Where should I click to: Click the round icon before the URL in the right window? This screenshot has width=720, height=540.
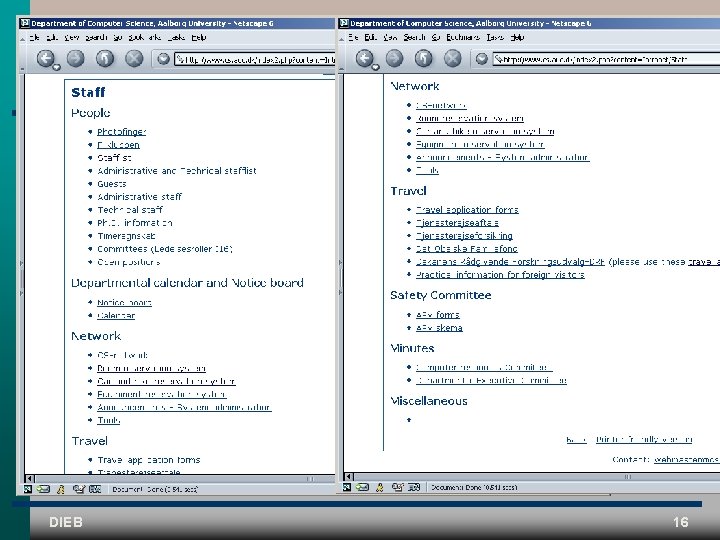[482, 59]
